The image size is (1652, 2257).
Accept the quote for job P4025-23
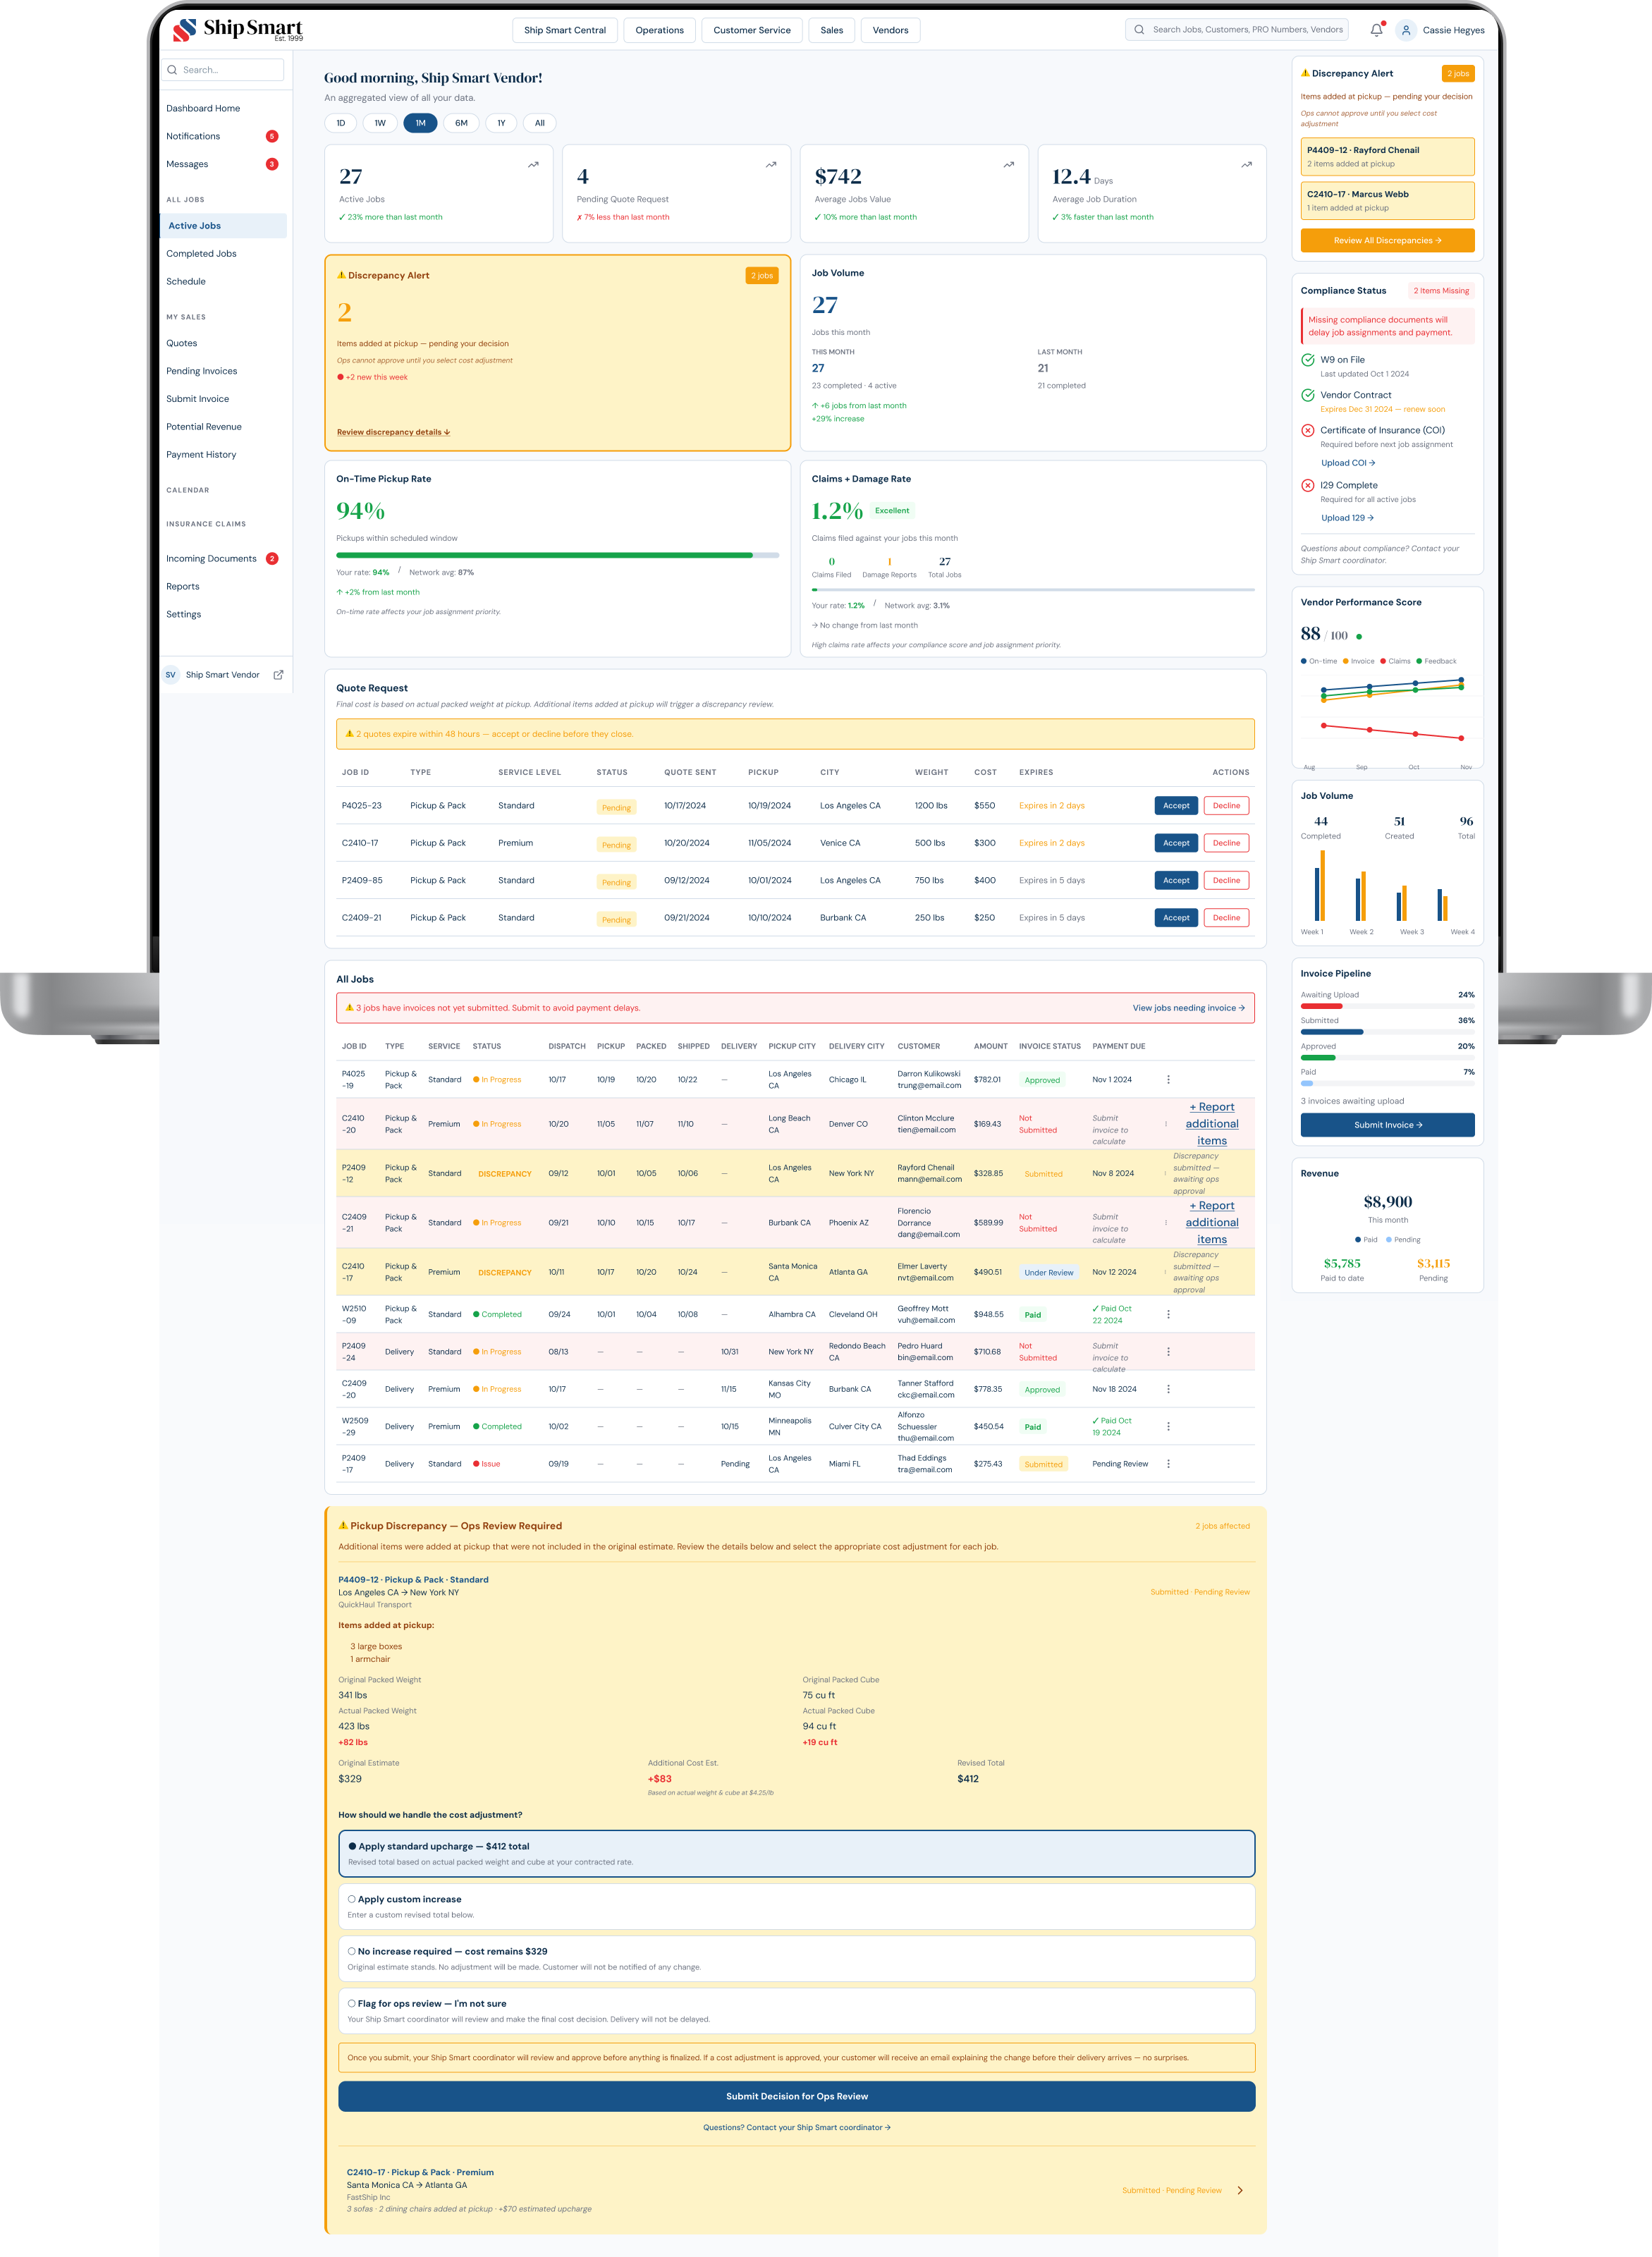(x=1176, y=805)
